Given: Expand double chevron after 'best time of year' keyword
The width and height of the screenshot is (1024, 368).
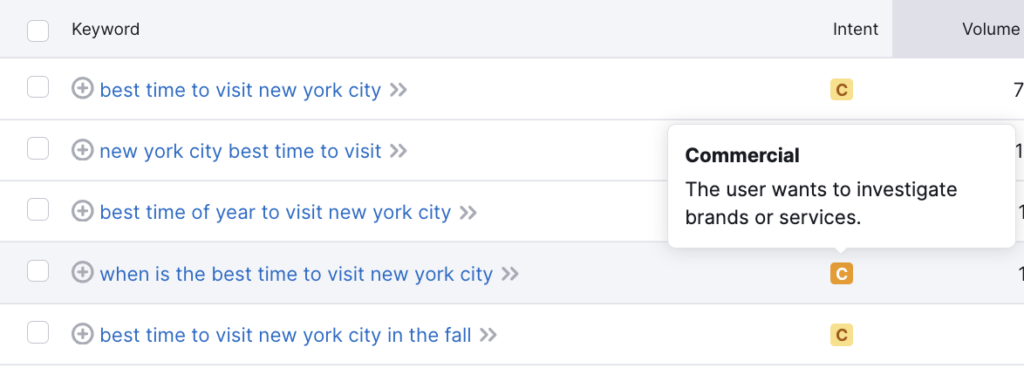Looking at the screenshot, I should pos(468,213).
